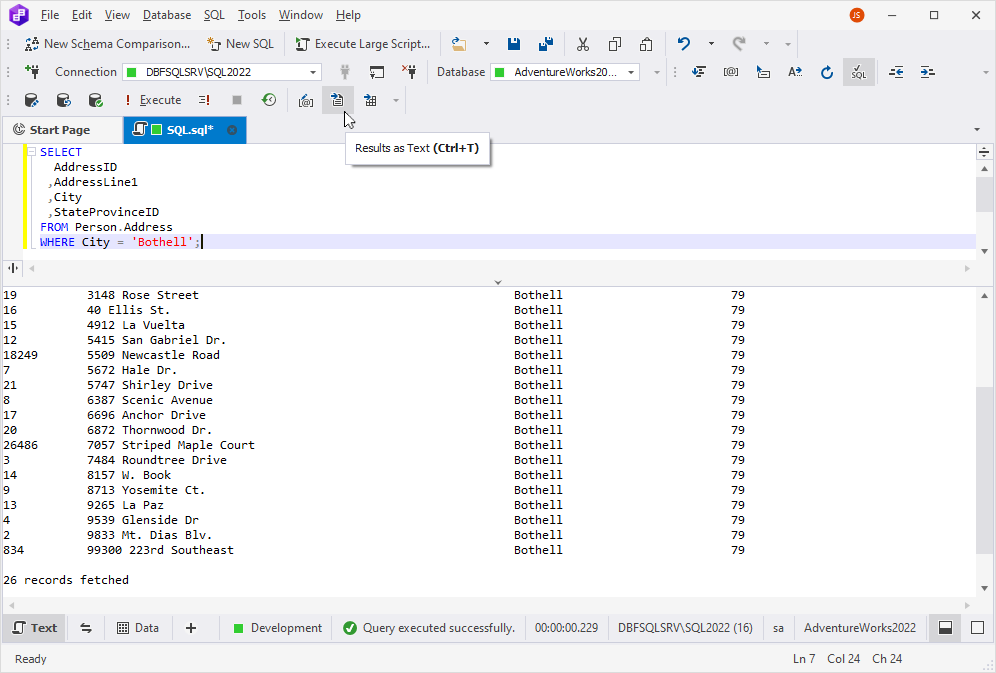Click the editor toolbar overflow dropdown arrow
Image resolution: width=996 pixels, height=673 pixels.
985,72
